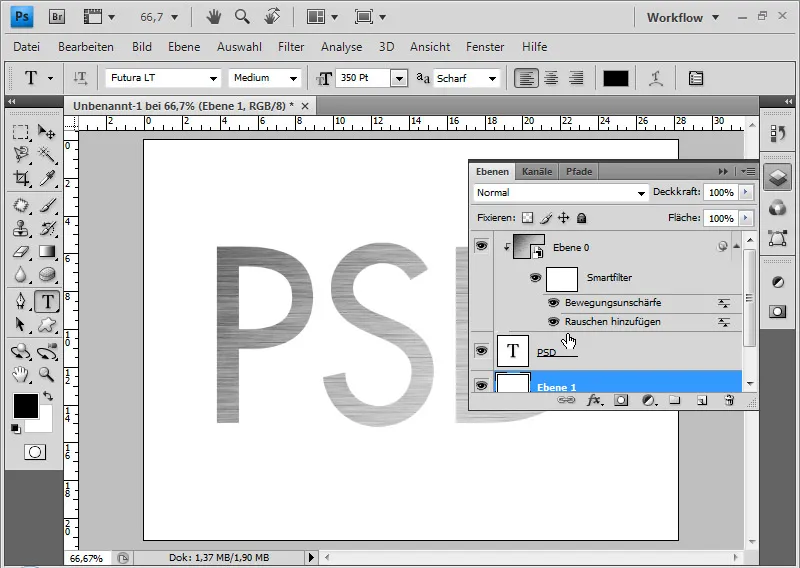Open the Ebene menu
Image resolution: width=800 pixels, height=568 pixels.
point(184,47)
